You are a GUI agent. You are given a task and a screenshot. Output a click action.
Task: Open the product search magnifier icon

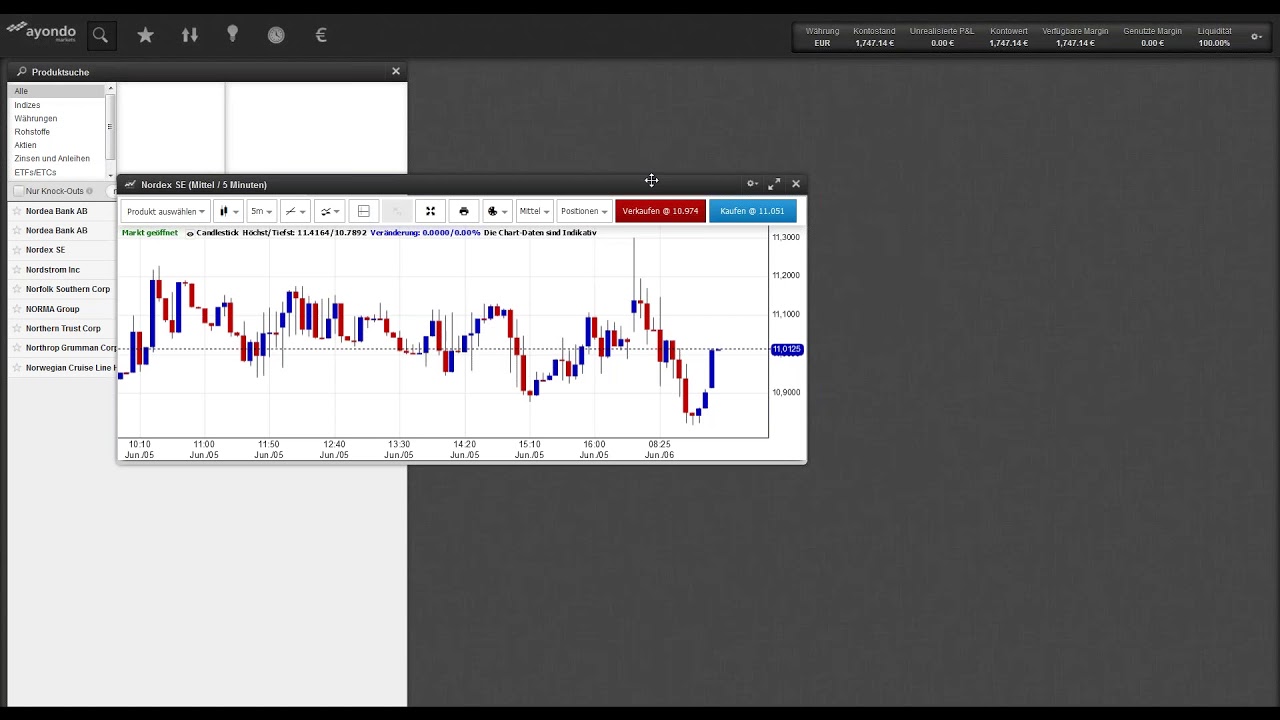(100, 36)
